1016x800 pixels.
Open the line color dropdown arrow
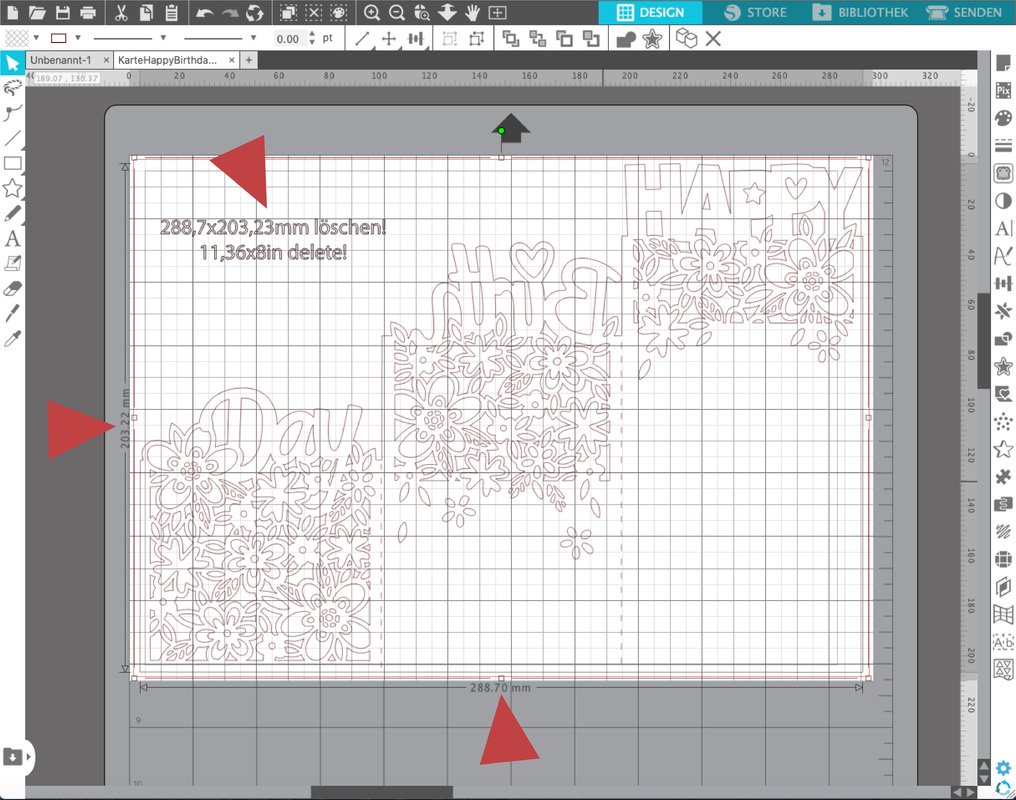pos(78,38)
